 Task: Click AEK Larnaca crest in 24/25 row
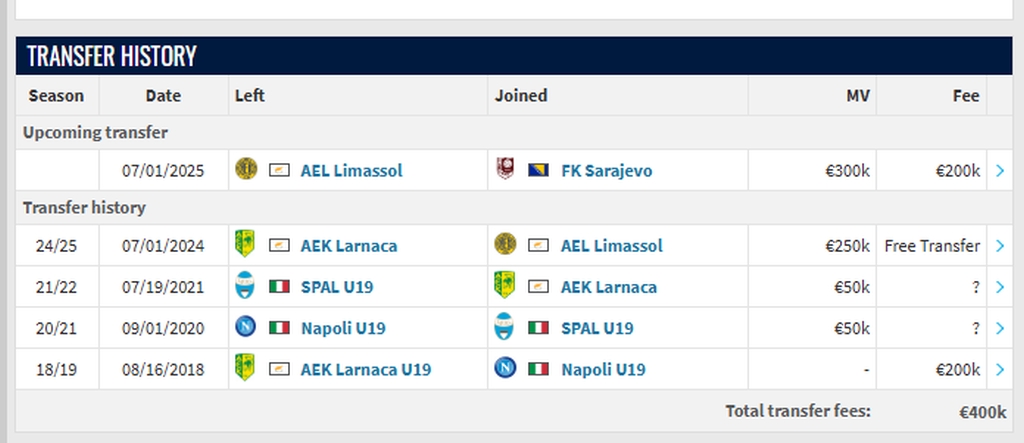pyautogui.click(x=245, y=244)
